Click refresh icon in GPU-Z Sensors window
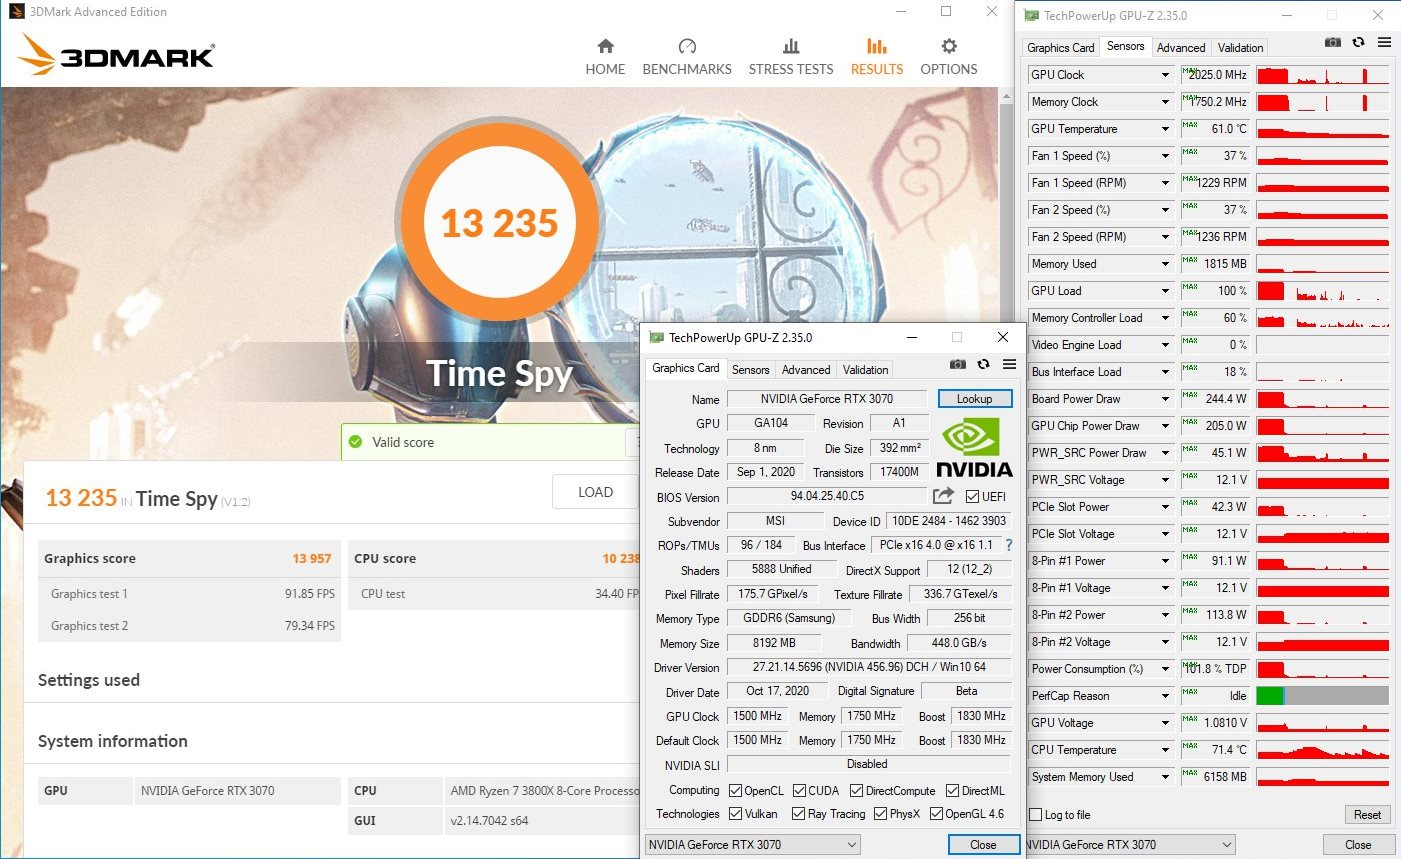Screen dimensions: 1401x859 coord(1358,42)
